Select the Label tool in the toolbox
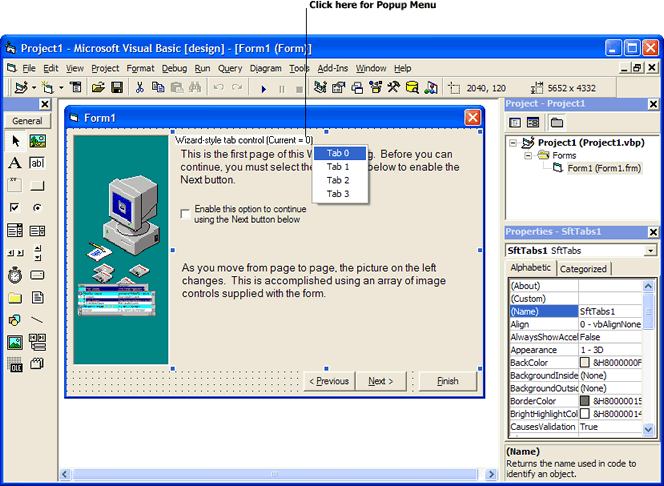The height and width of the screenshot is (486, 664). 15,163
